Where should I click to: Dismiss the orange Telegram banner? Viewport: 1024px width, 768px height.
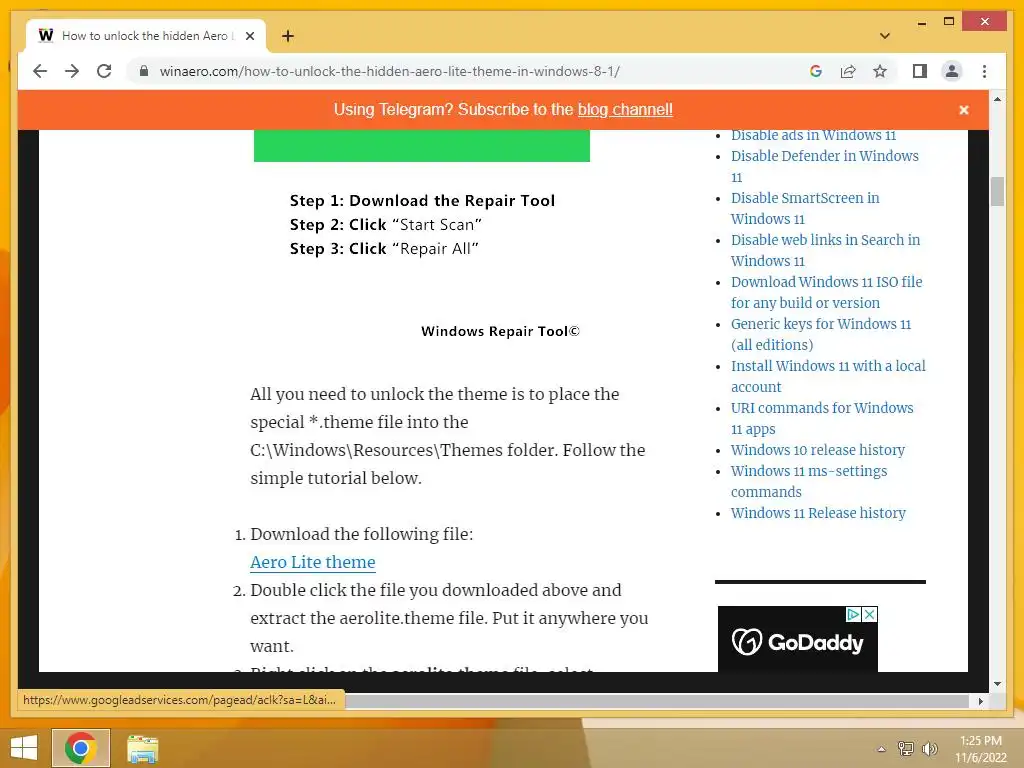963,110
